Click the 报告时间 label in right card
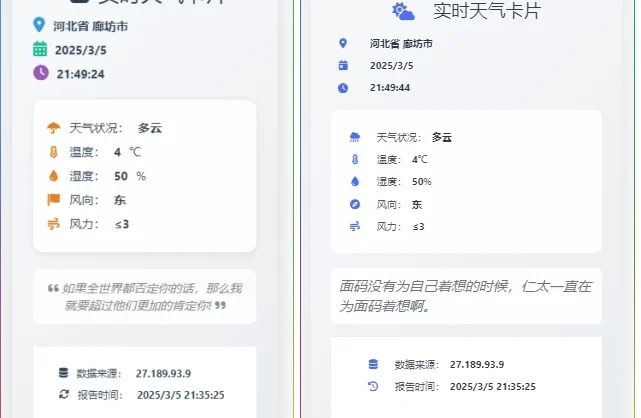 point(417,386)
